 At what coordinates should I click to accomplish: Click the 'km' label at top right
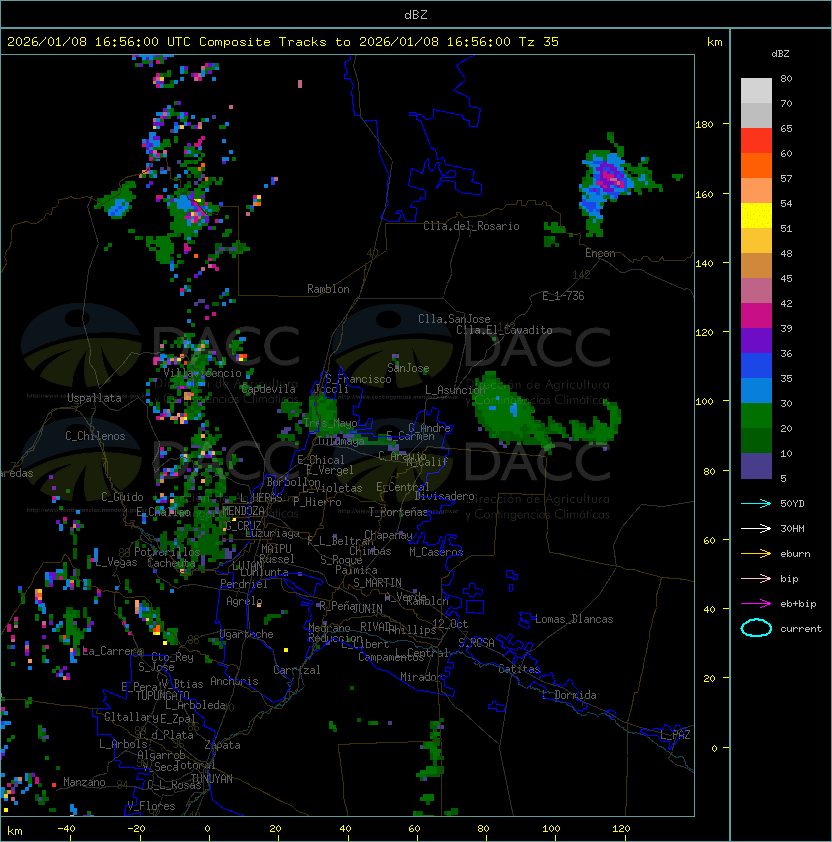pos(714,42)
